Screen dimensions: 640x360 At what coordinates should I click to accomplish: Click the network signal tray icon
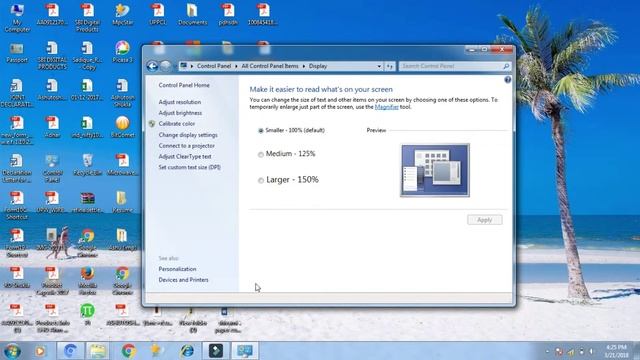571,351
